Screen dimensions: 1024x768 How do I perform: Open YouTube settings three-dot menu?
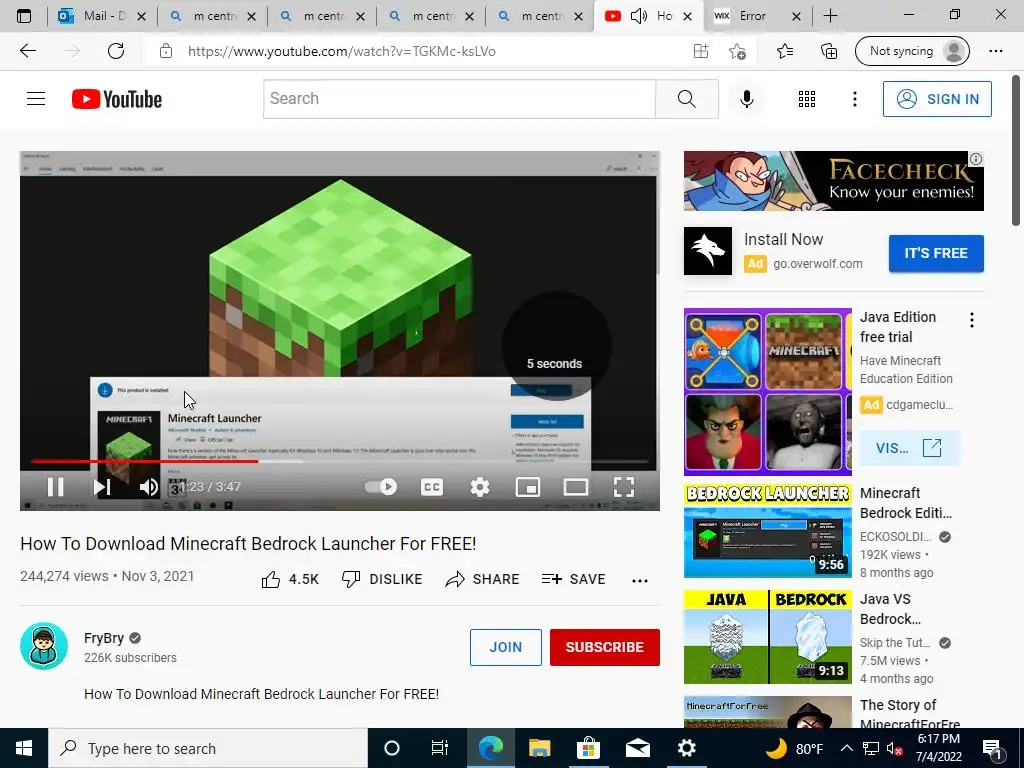[855, 99]
